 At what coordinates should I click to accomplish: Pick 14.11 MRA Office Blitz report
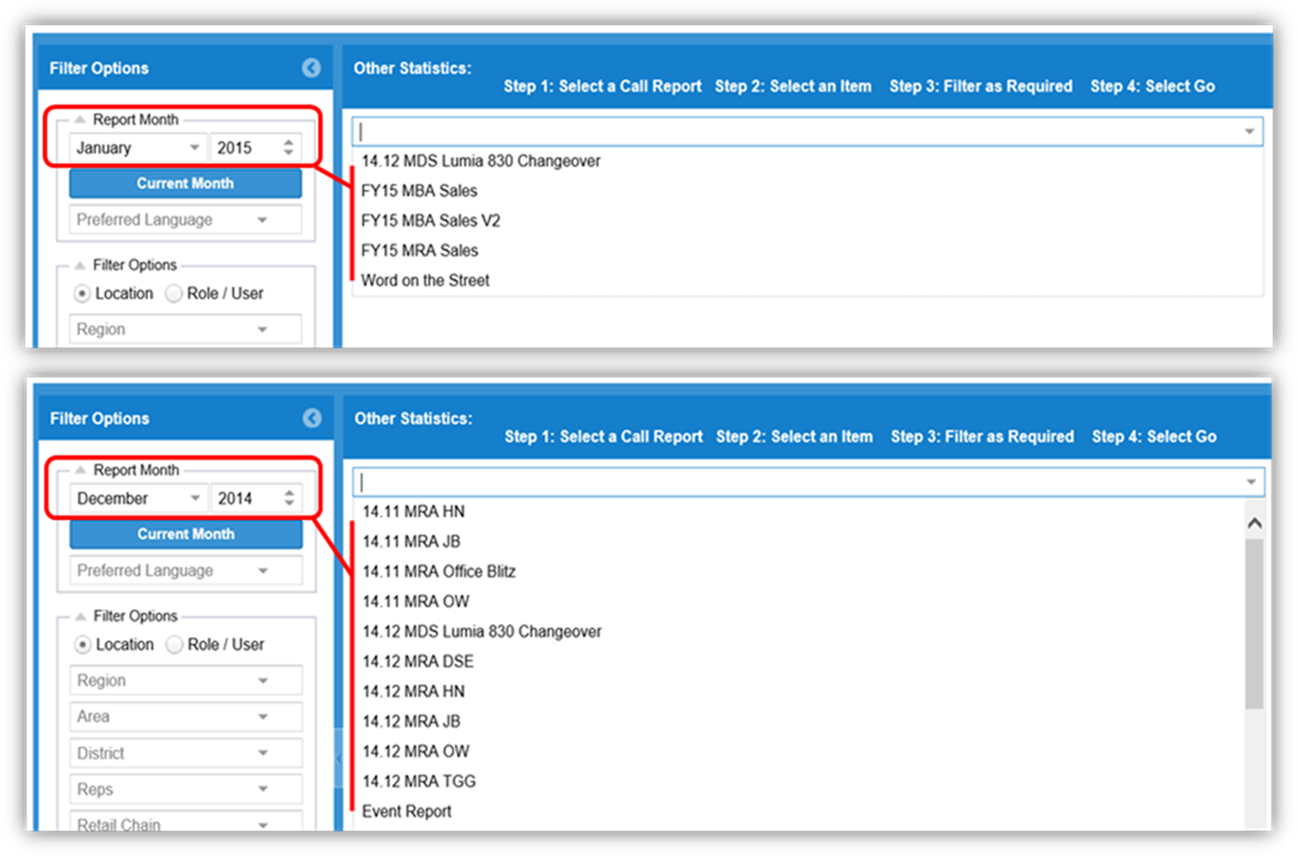click(439, 572)
